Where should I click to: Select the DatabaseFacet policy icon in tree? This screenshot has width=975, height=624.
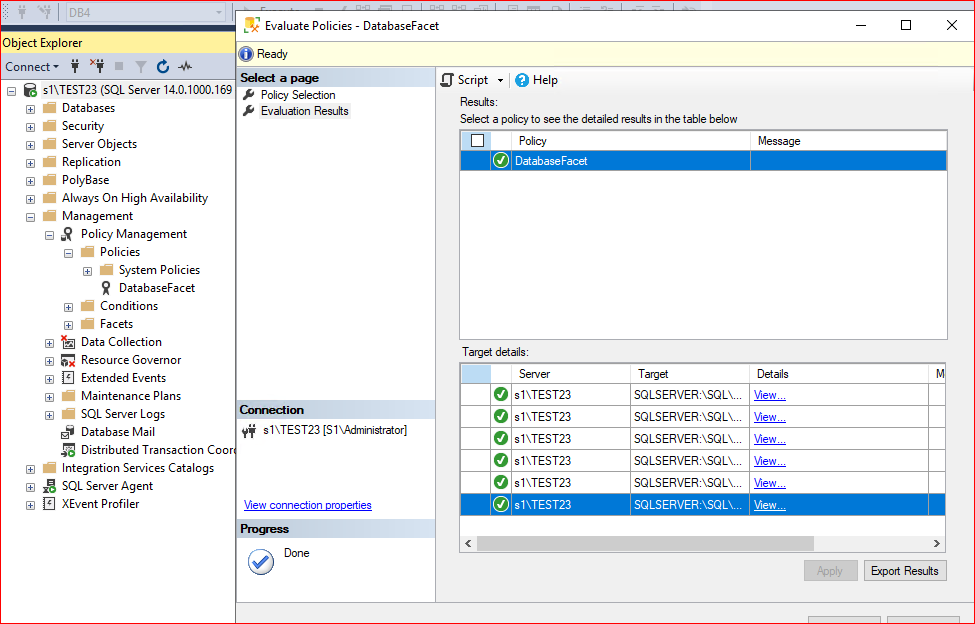pos(106,288)
